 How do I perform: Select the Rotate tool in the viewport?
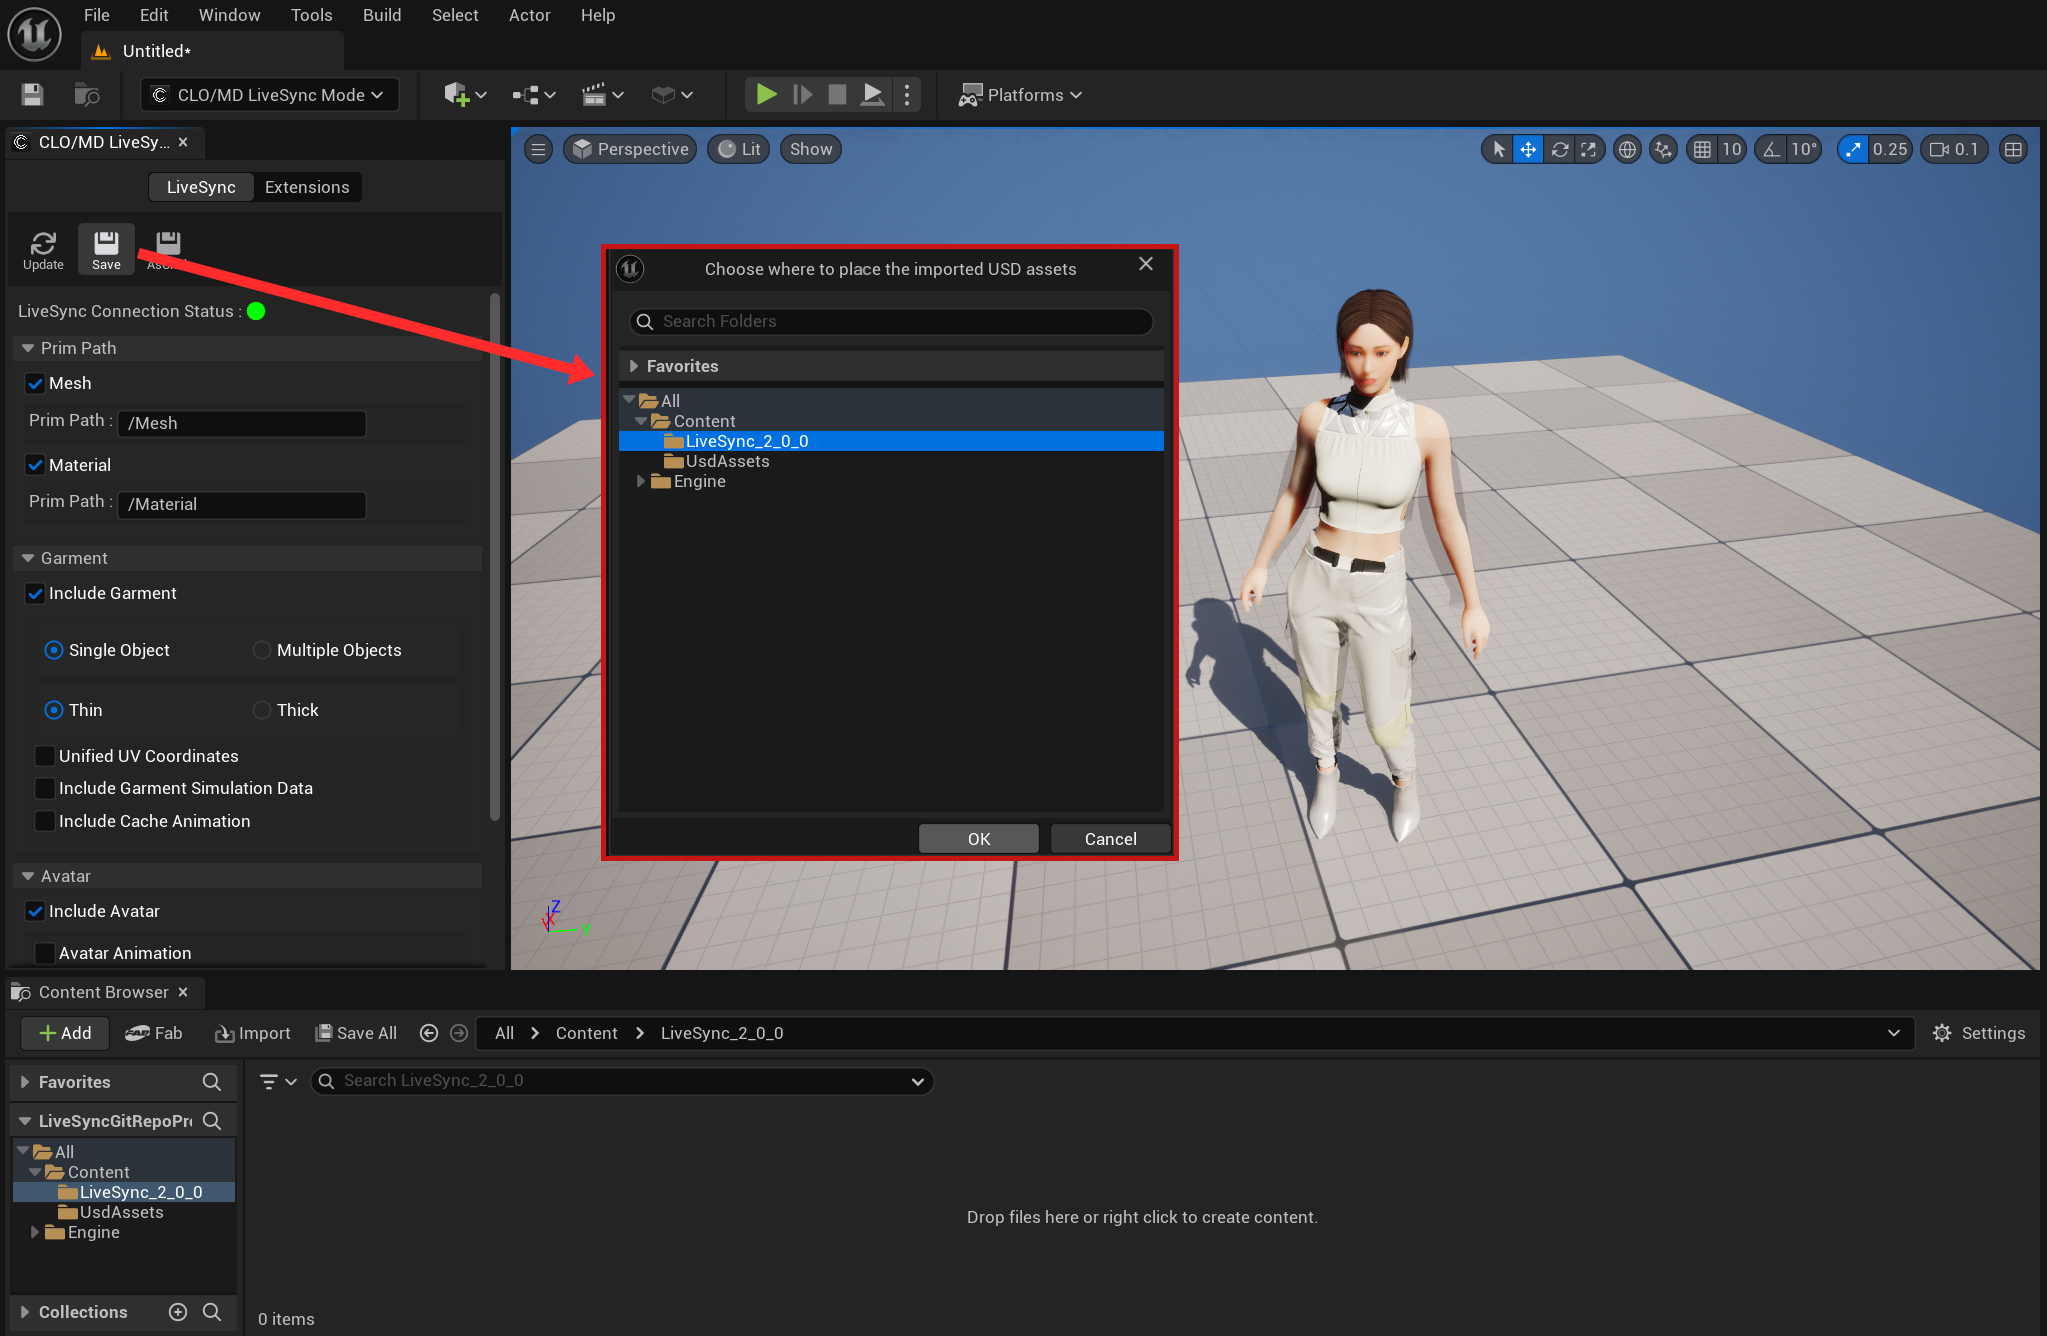coord(1559,149)
